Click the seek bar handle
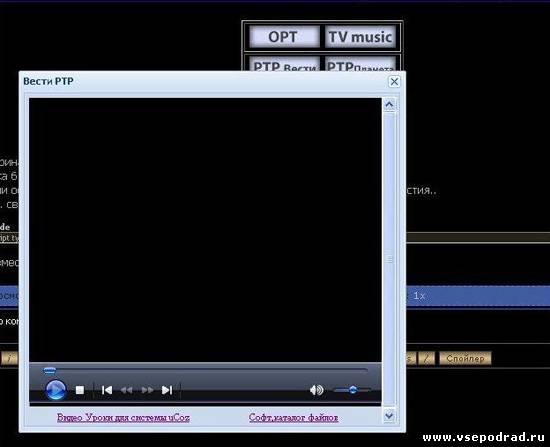Image resolution: width=550 pixels, height=447 pixels. [x=49, y=371]
